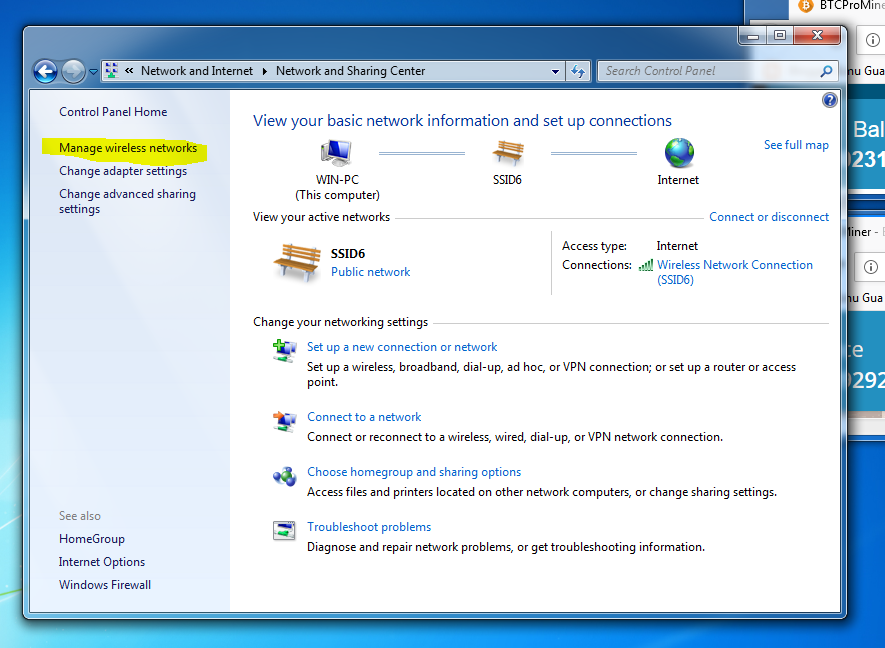Click the bold SSID6 active network name
The image size is (885, 648).
tap(348, 254)
